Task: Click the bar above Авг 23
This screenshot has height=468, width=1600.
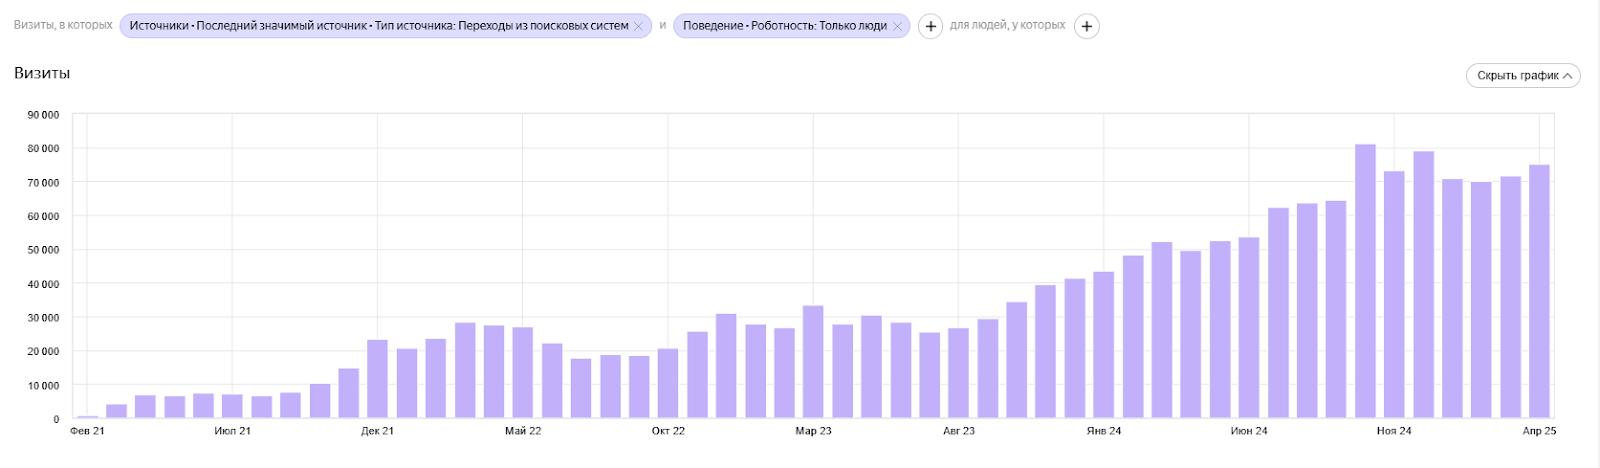Action: coord(959,373)
